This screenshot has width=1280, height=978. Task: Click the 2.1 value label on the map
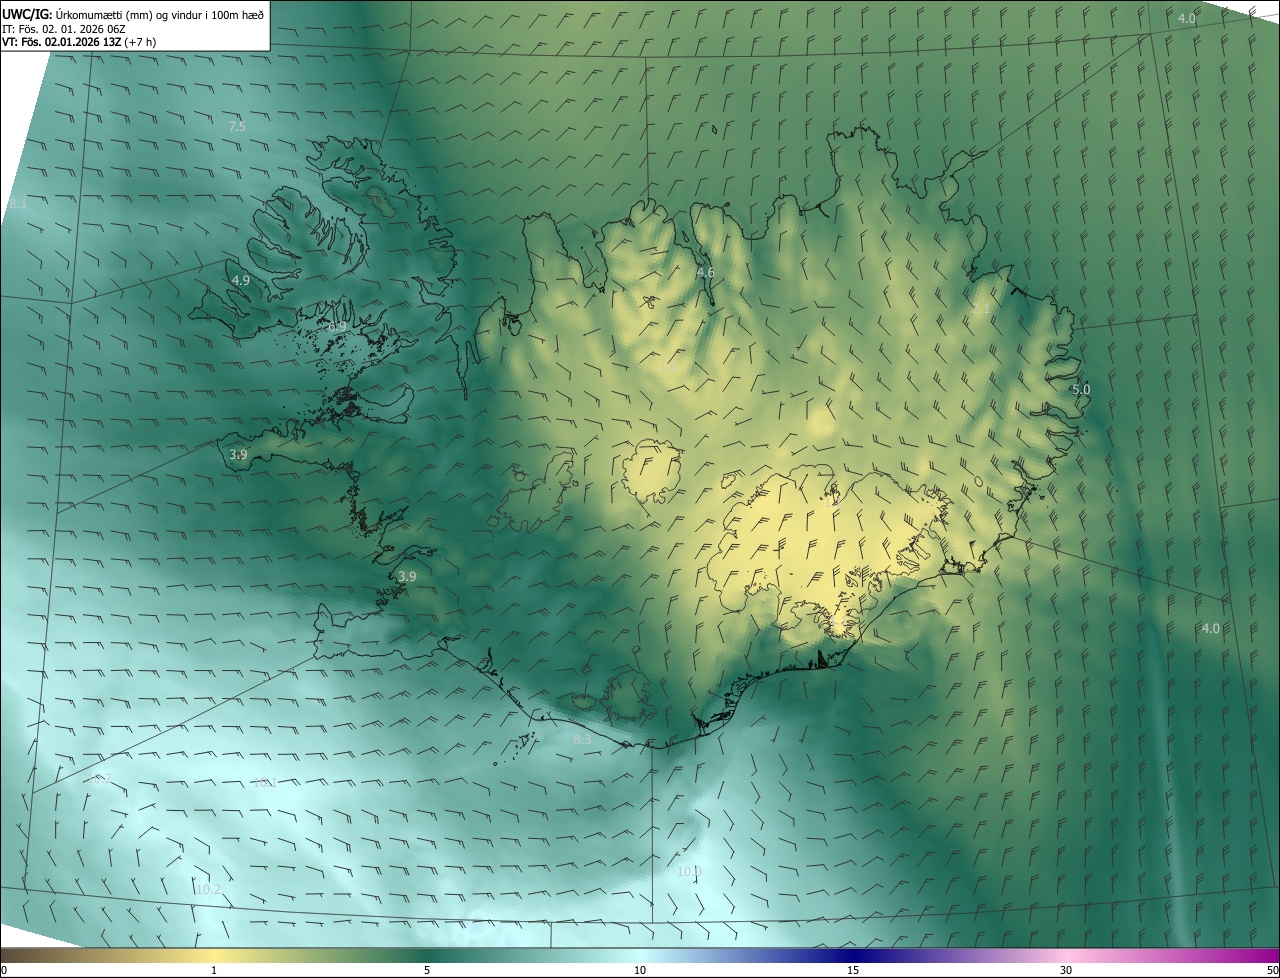[981, 310]
